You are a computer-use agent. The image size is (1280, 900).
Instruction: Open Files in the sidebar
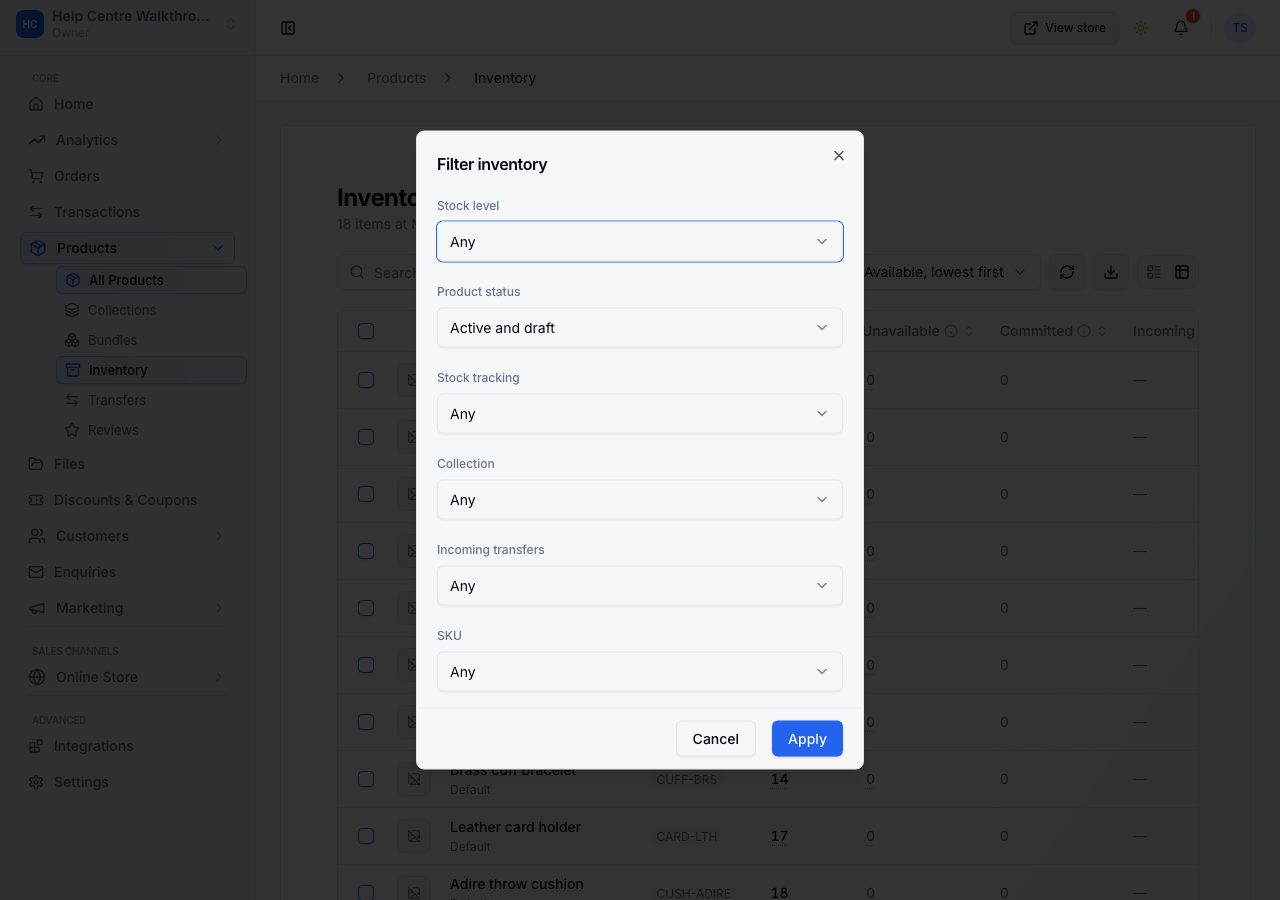click(x=128, y=464)
